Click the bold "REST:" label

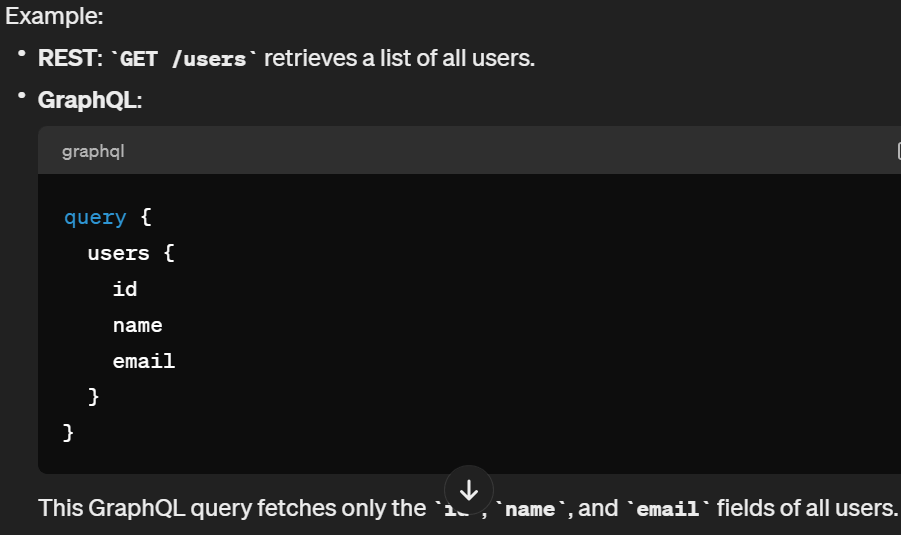click(x=71, y=58)
